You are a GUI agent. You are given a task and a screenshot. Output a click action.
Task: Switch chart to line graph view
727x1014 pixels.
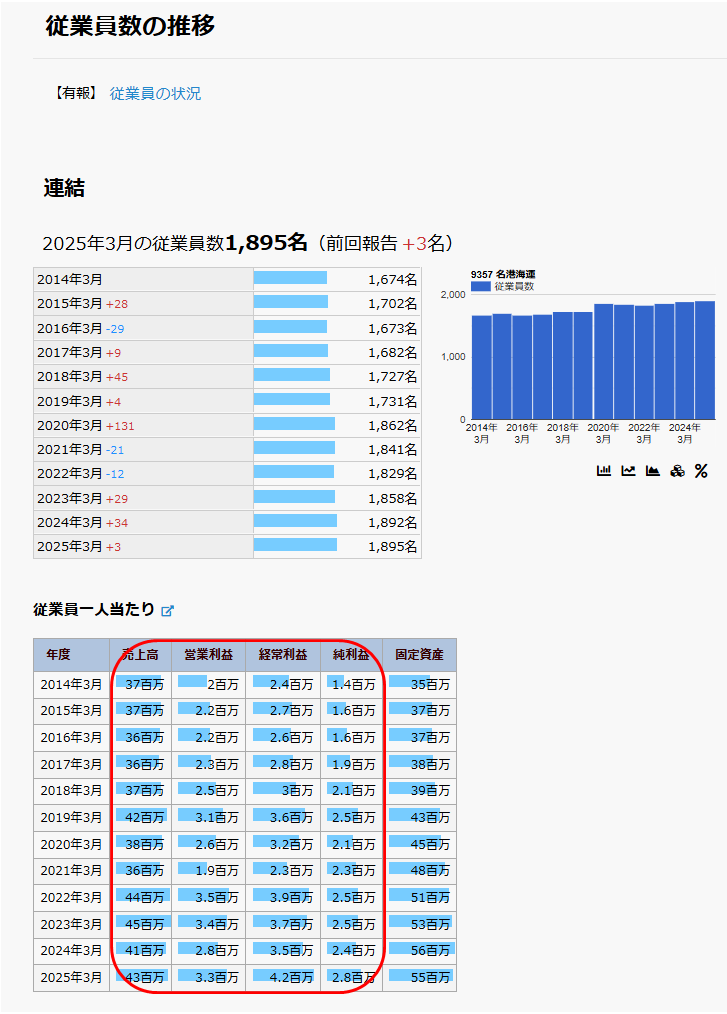(628, 471)
